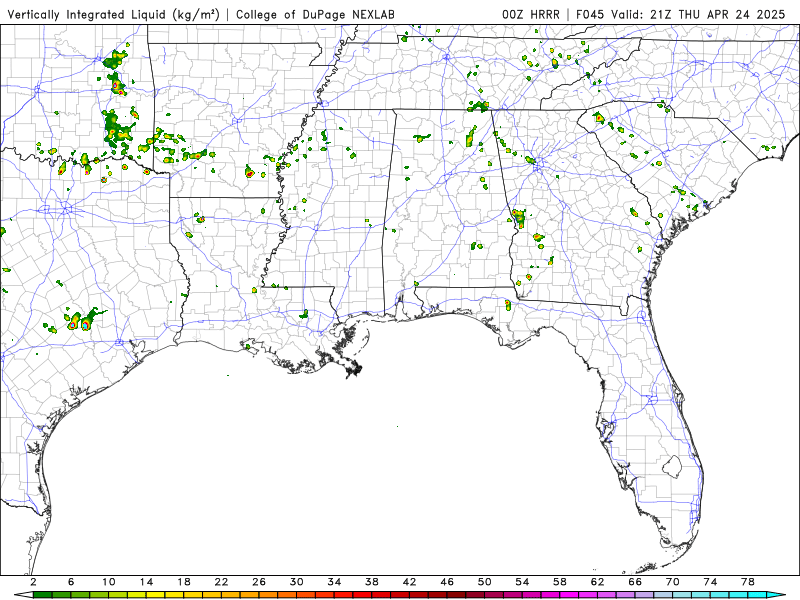The image size is (800, 600).
Task: Click the legend value '54'
Action: [x=522, y=582]
